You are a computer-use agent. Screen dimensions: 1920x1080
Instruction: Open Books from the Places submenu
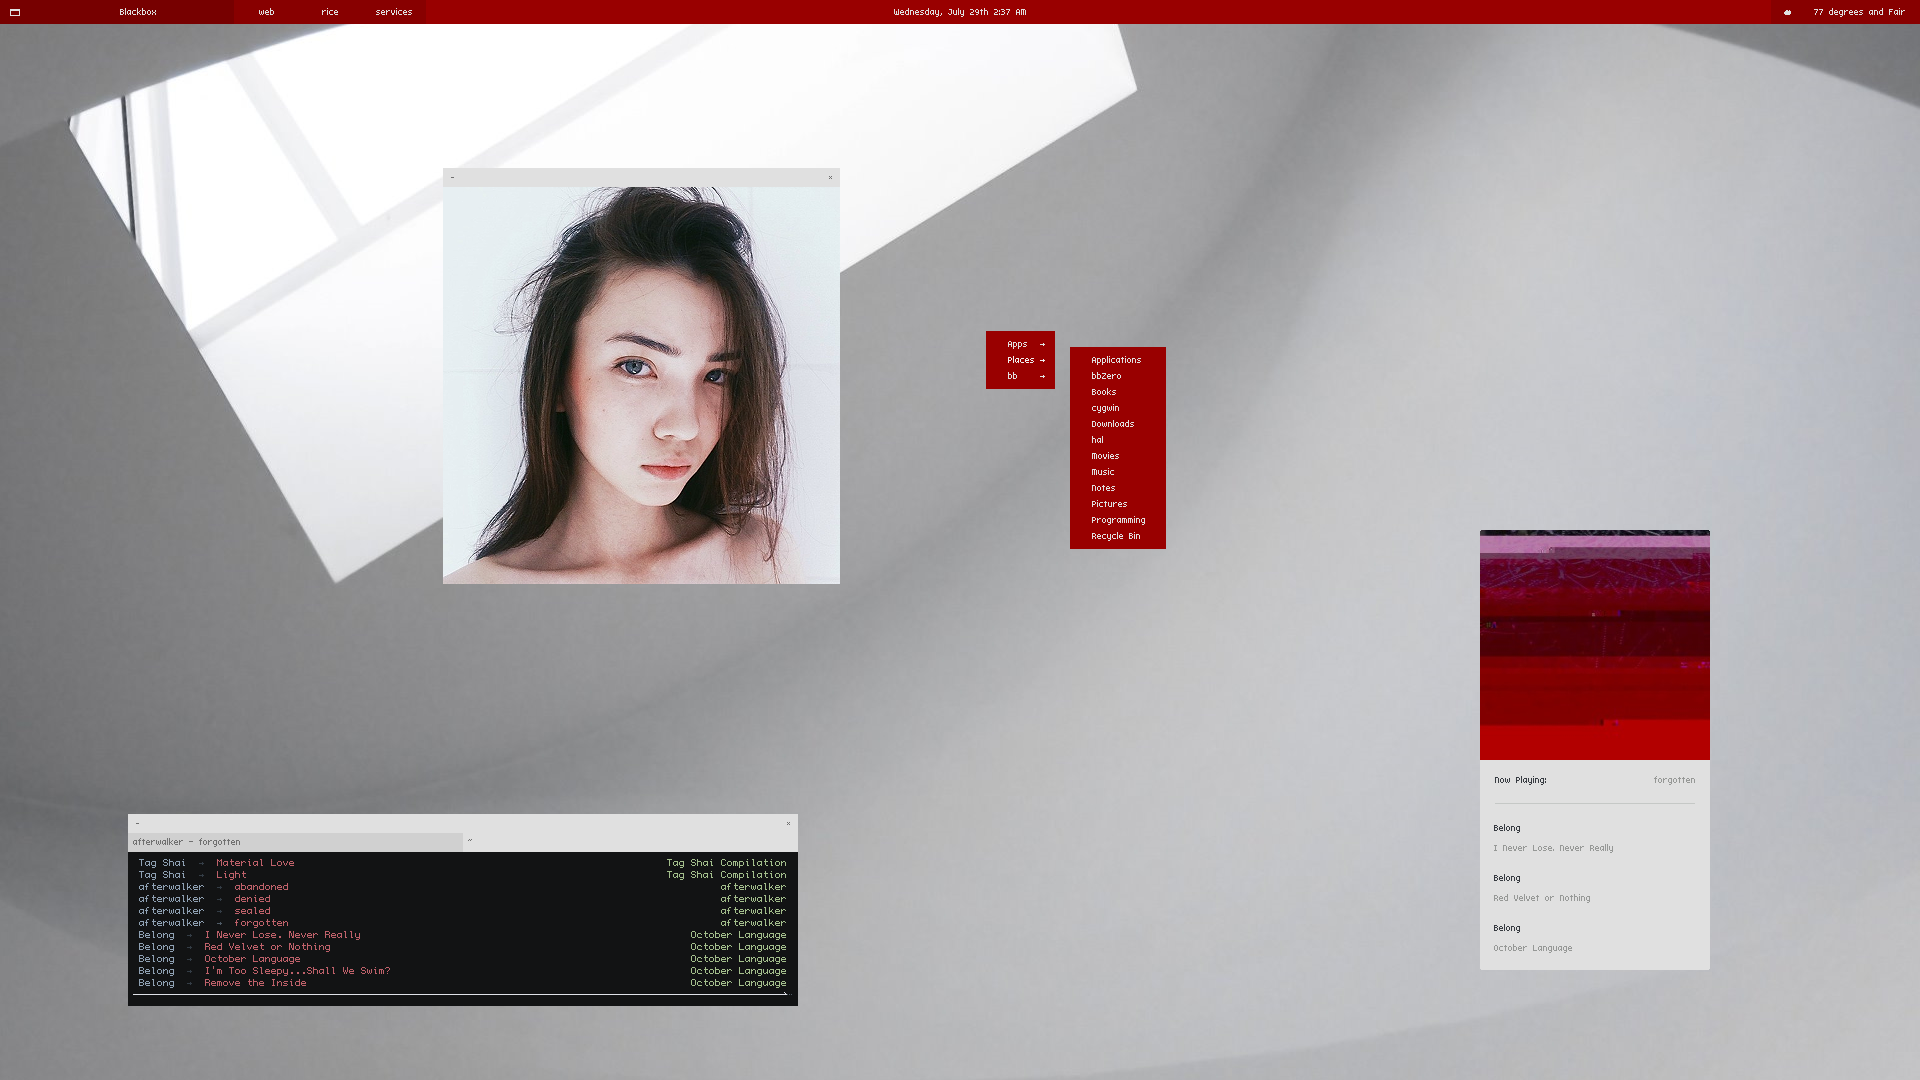1117,392
